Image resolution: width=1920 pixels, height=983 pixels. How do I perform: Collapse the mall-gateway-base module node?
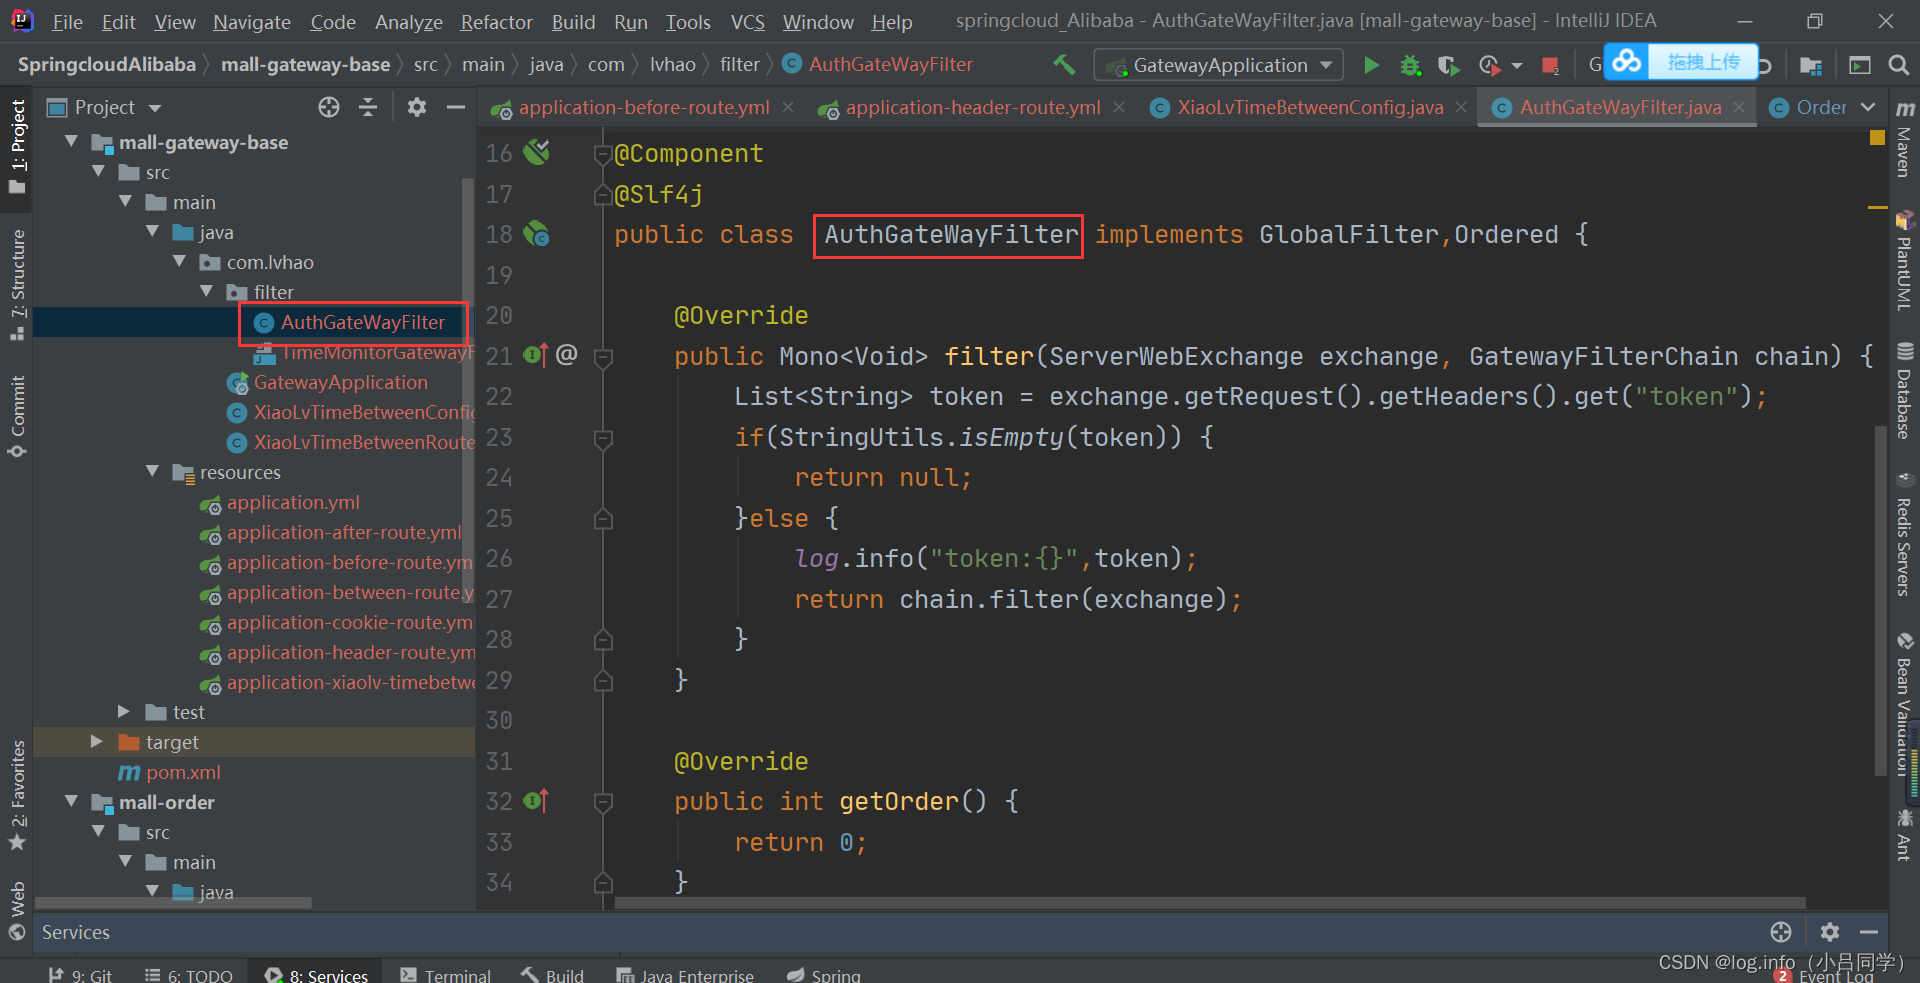[71, 142]
